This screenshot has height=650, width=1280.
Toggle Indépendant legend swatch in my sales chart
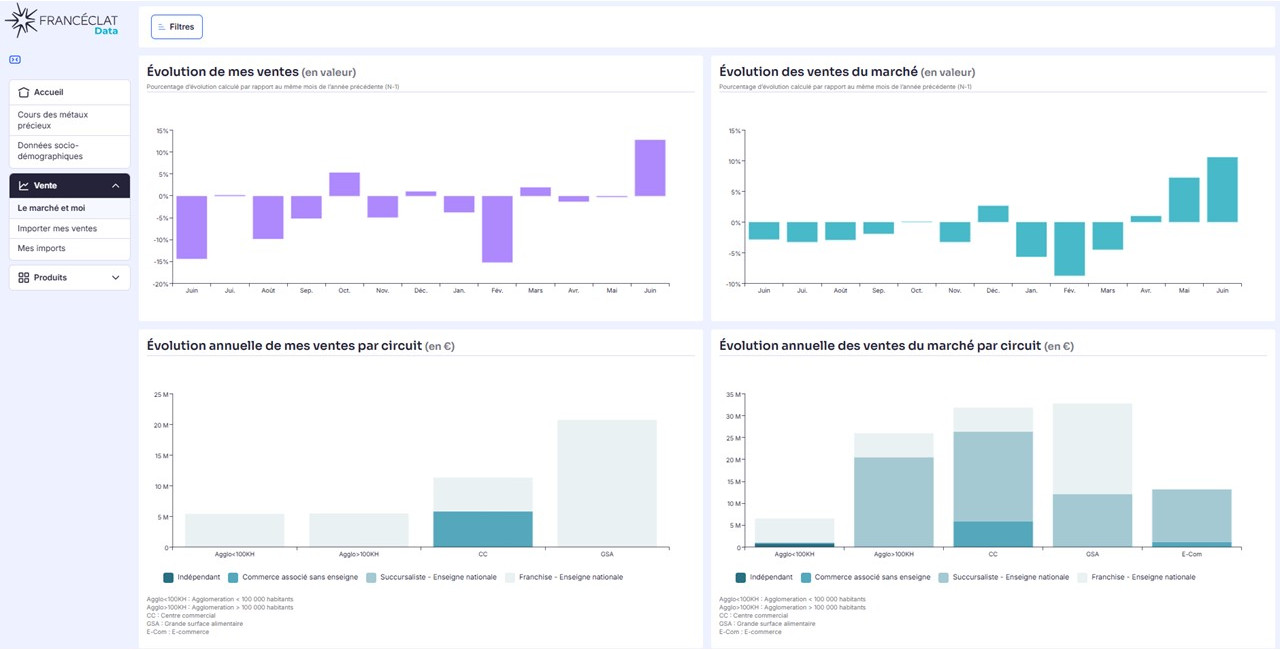[x=168, y=577]
